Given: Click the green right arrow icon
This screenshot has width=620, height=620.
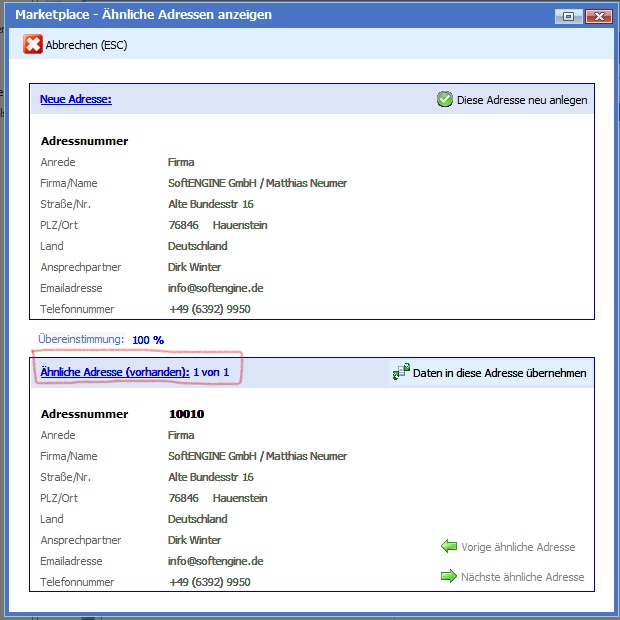Looking at the screenshot, I should (449, 576).
